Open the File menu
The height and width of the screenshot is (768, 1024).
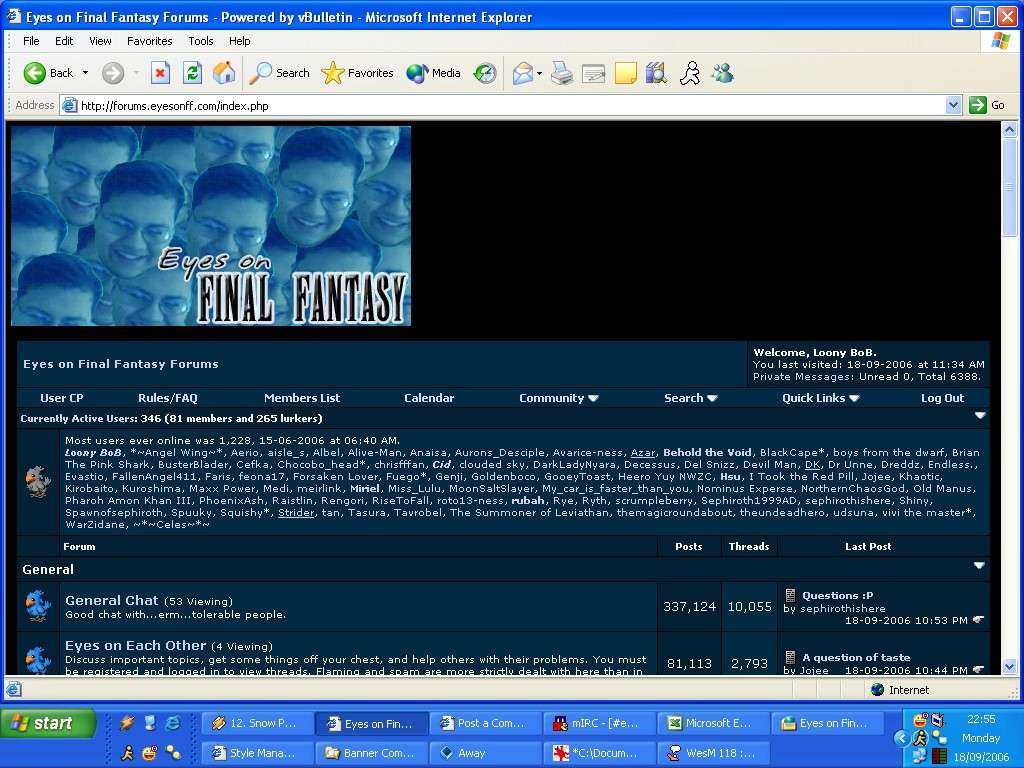click(31, 40)
